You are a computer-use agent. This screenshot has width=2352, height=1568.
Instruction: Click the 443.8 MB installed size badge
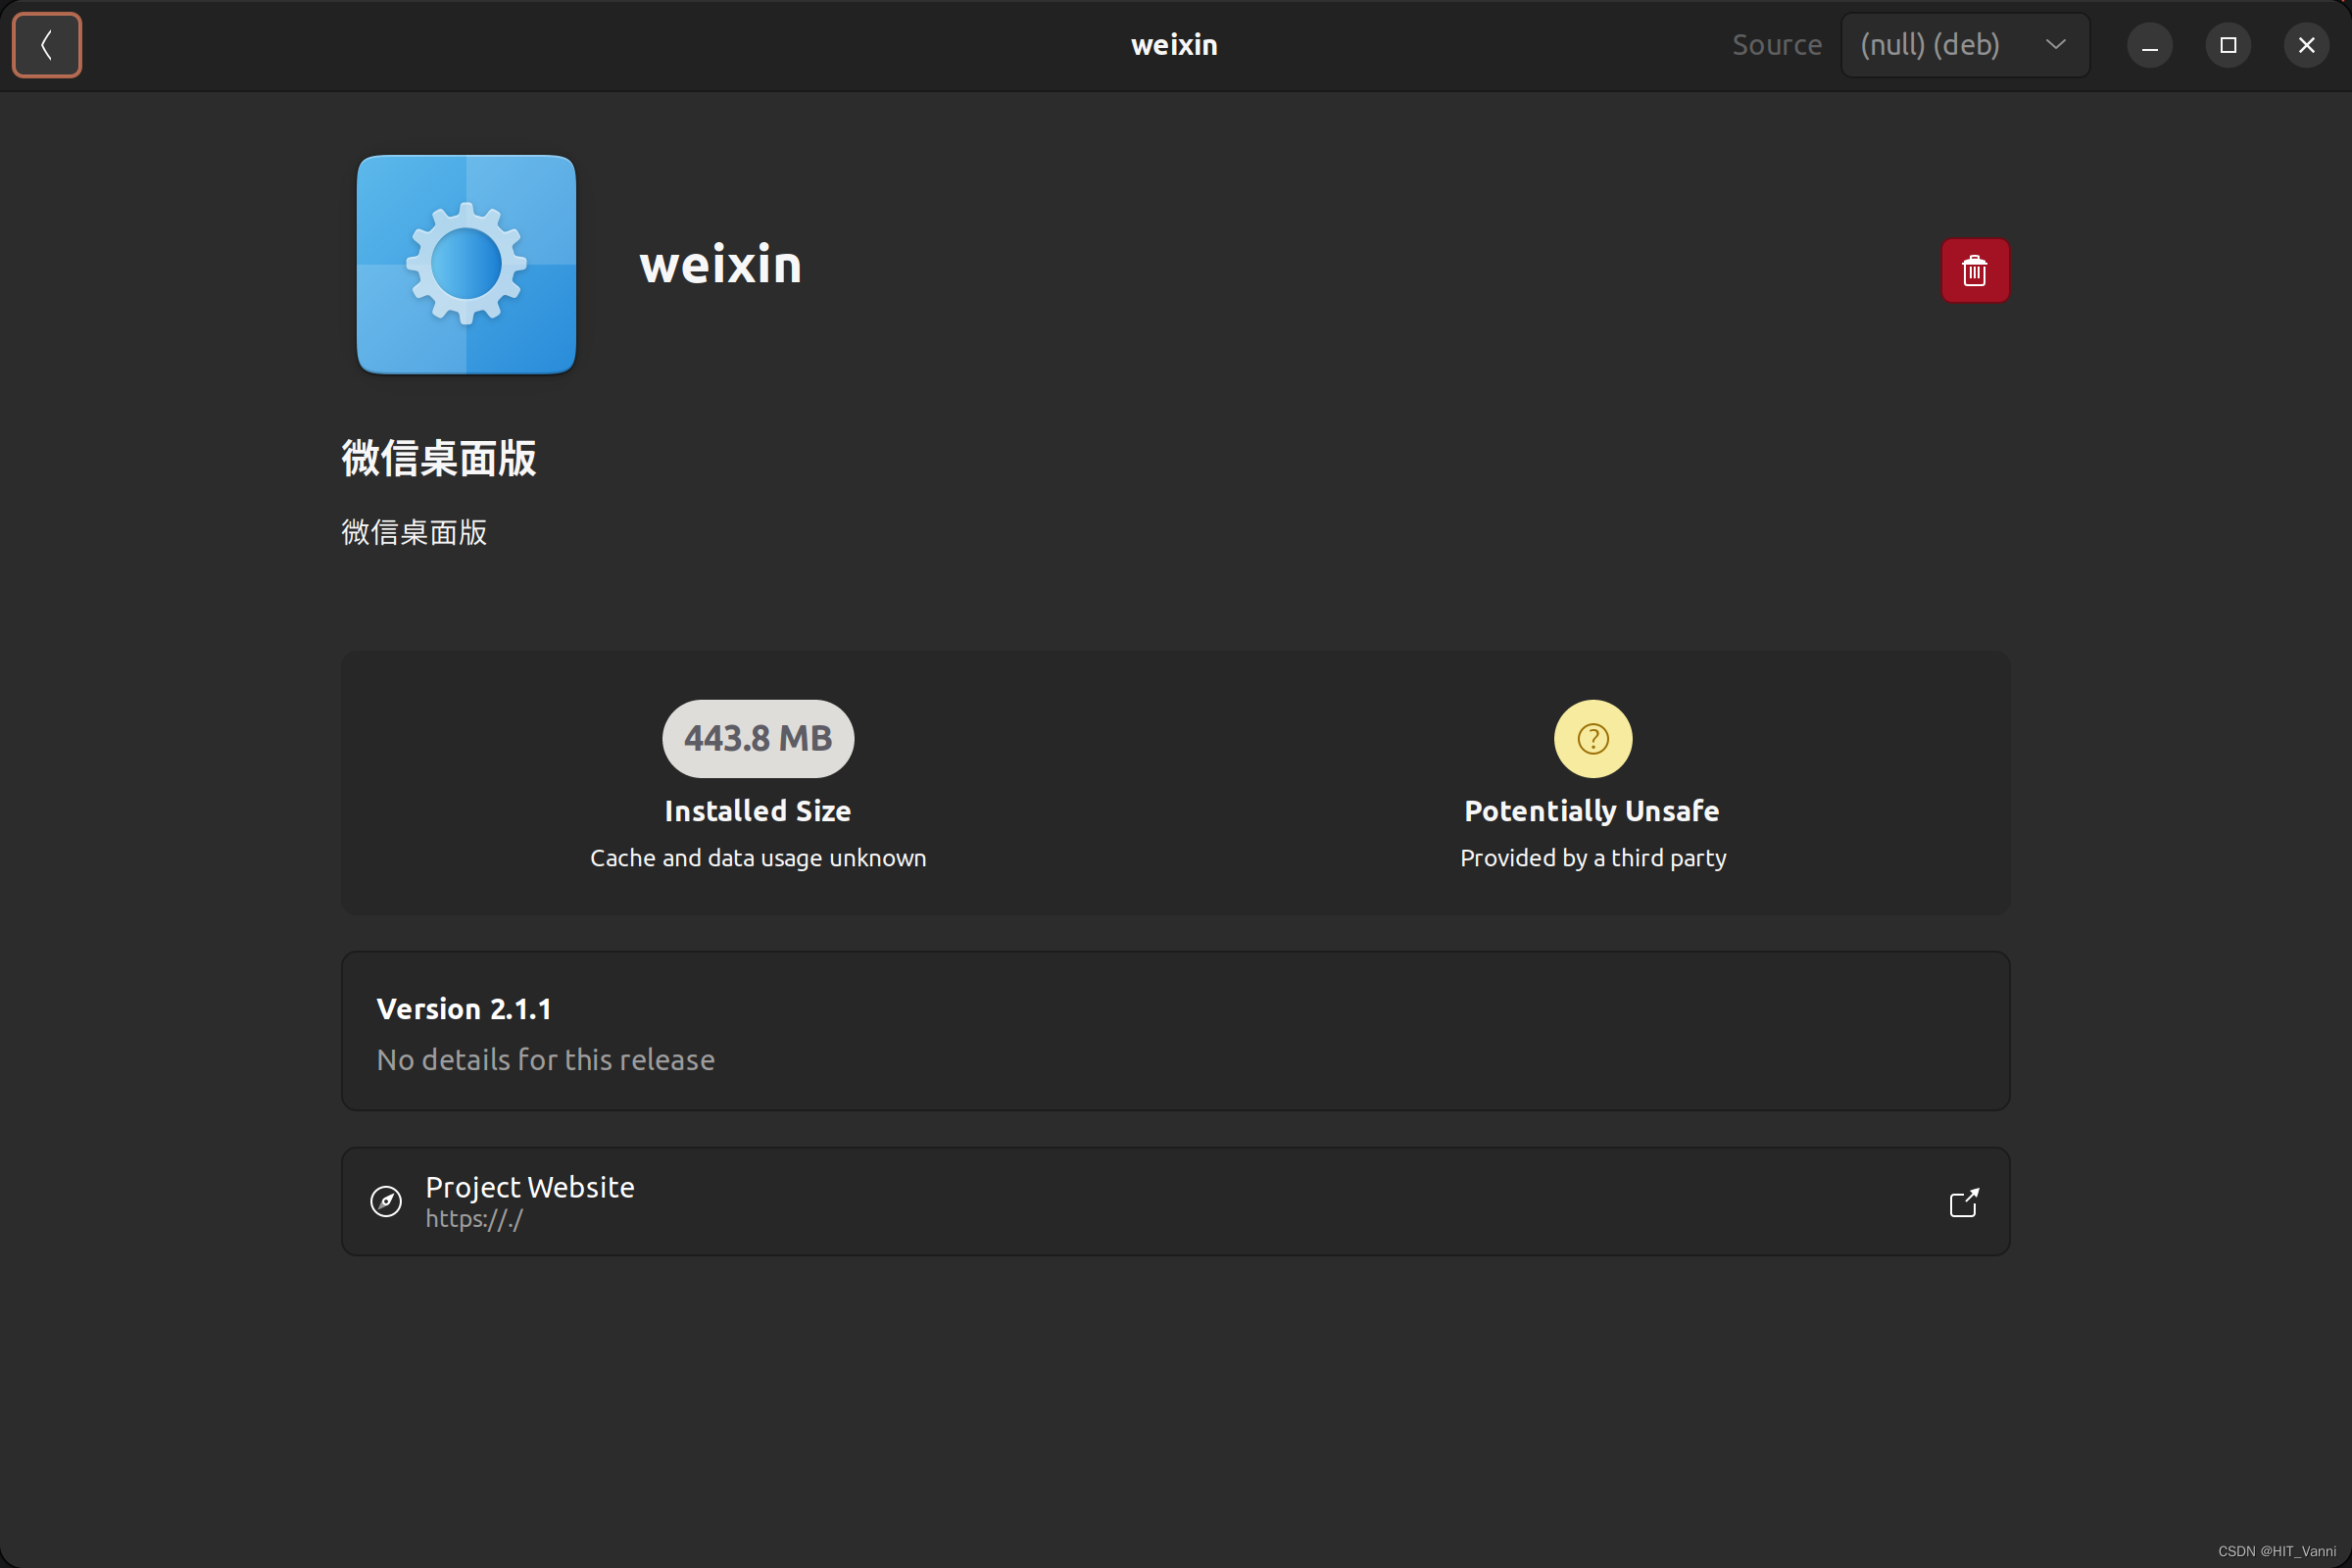758,738
